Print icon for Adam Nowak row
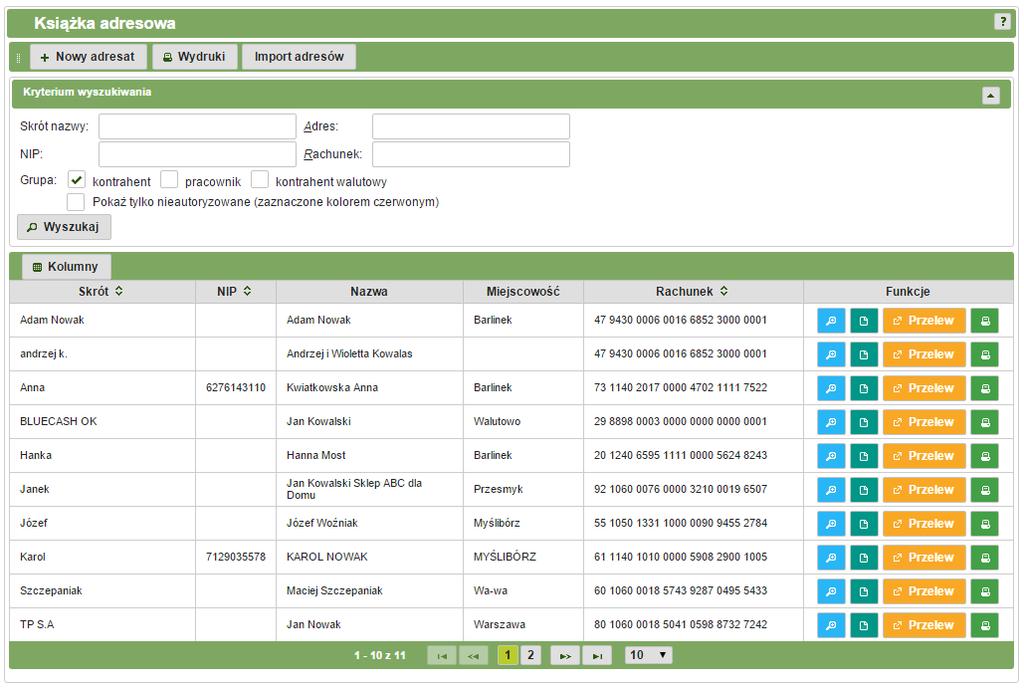Image resolution: width=1024 pixels, height=688 pixels. pyautogui.click(x=985, y=321)
